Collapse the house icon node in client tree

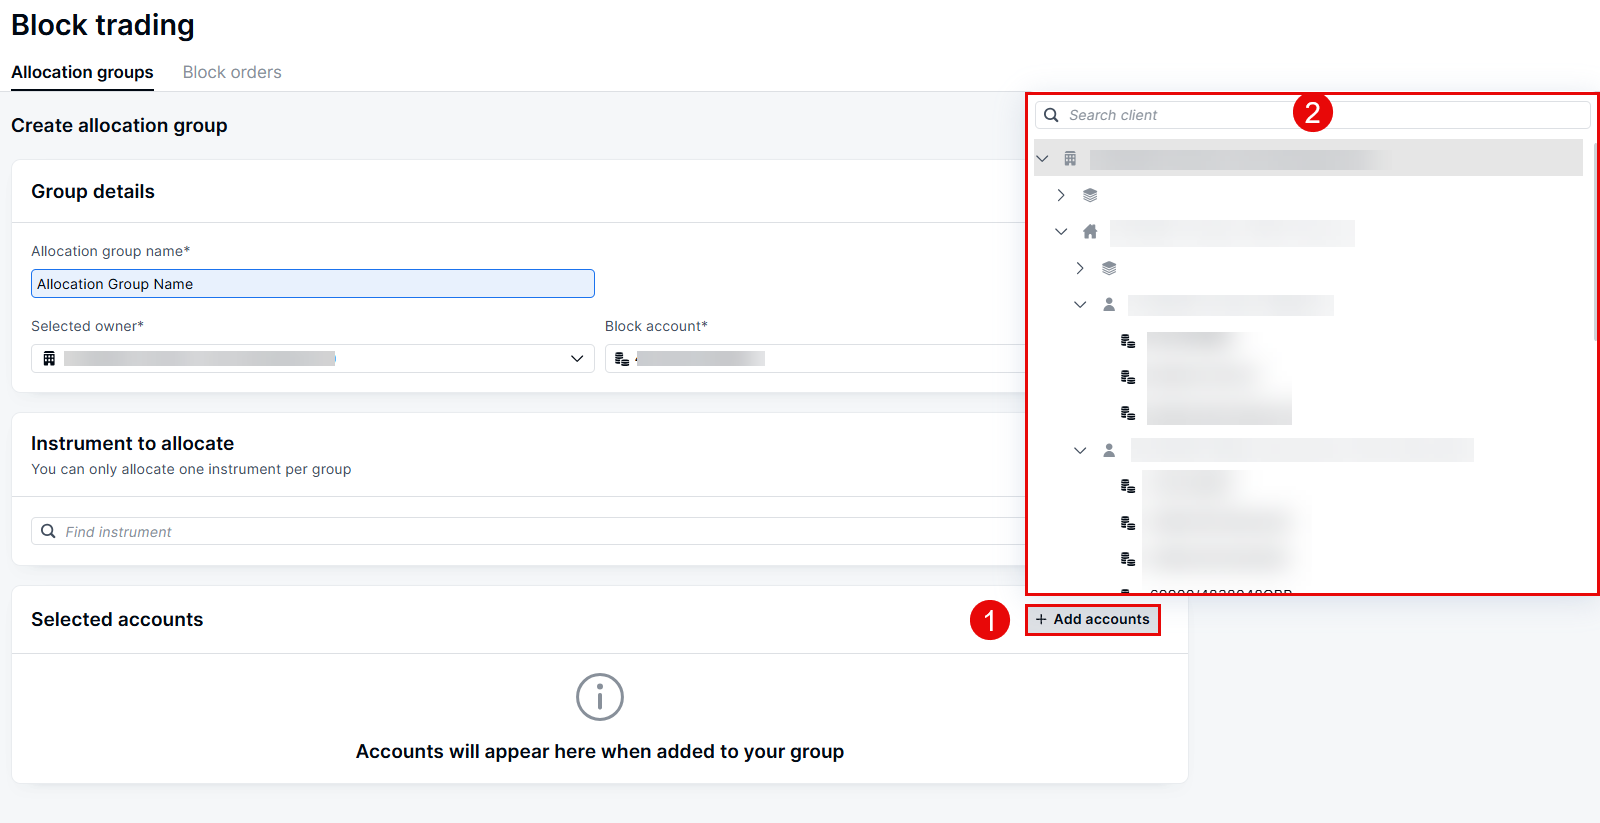click(1061, 232)
